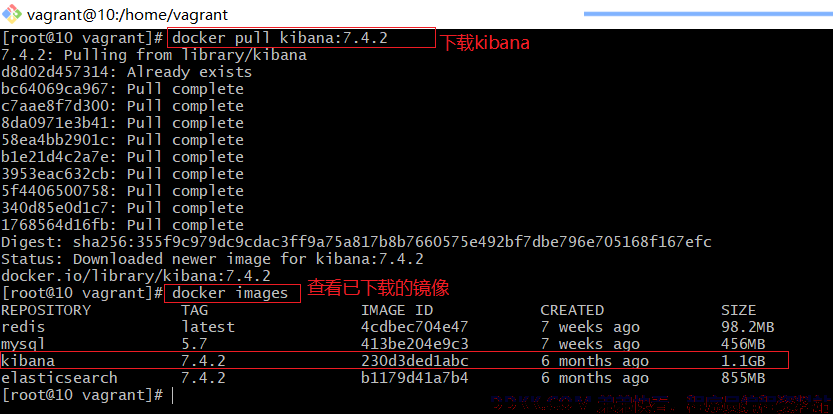The height and width of the screenshot is (414, 833).
Task: Click the kibana repository row
Action: coord(394,360)
